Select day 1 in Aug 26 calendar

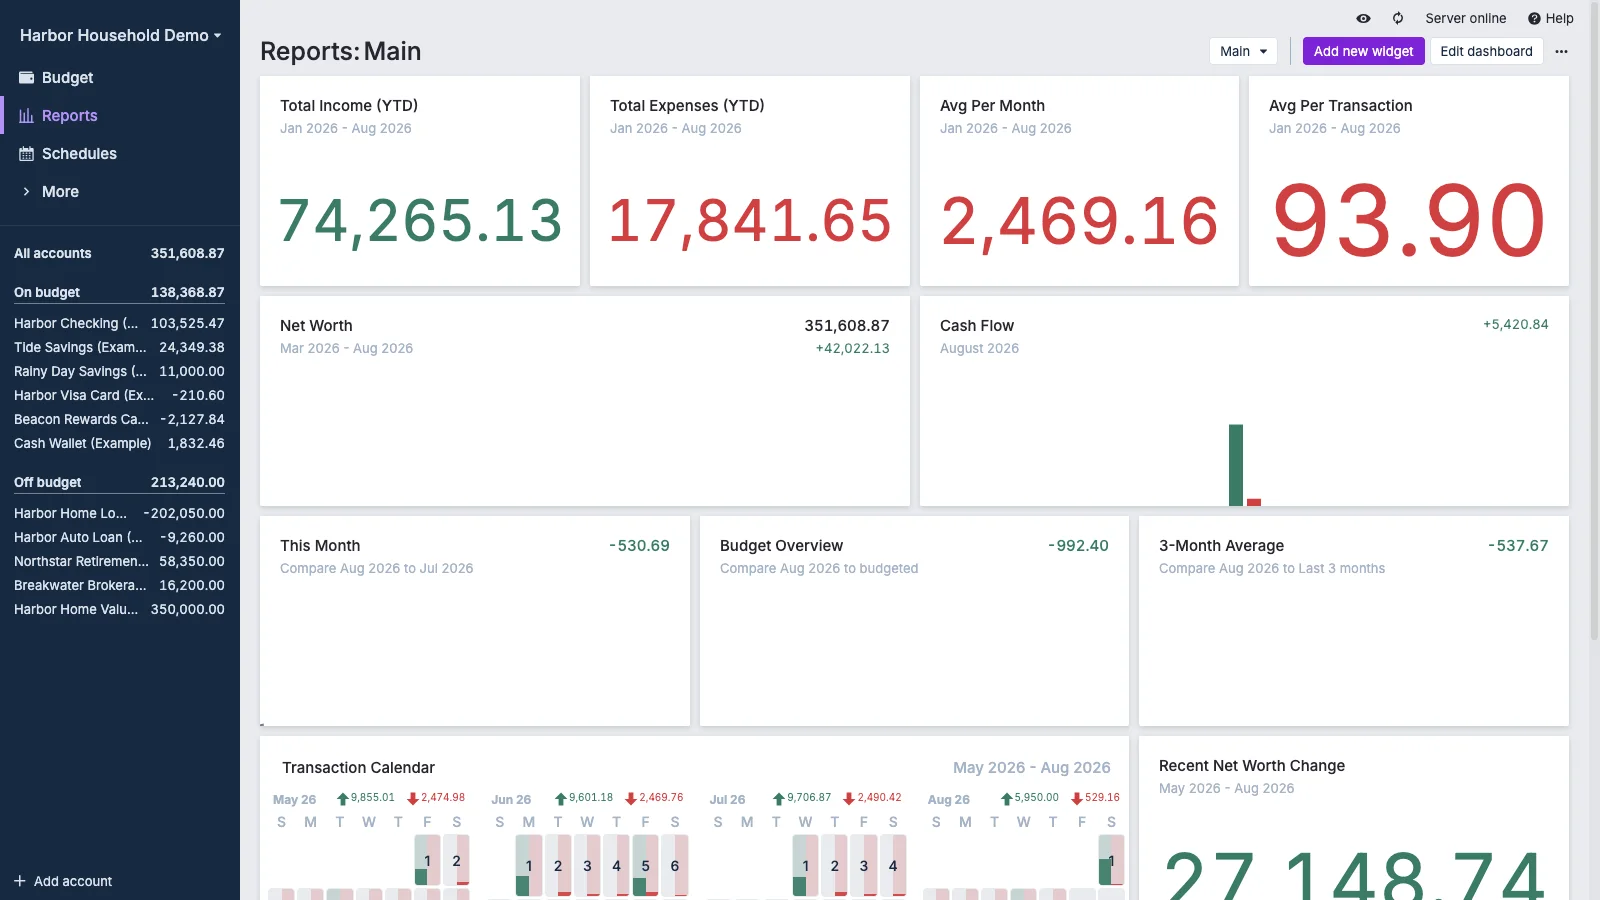click(1111, 860)
